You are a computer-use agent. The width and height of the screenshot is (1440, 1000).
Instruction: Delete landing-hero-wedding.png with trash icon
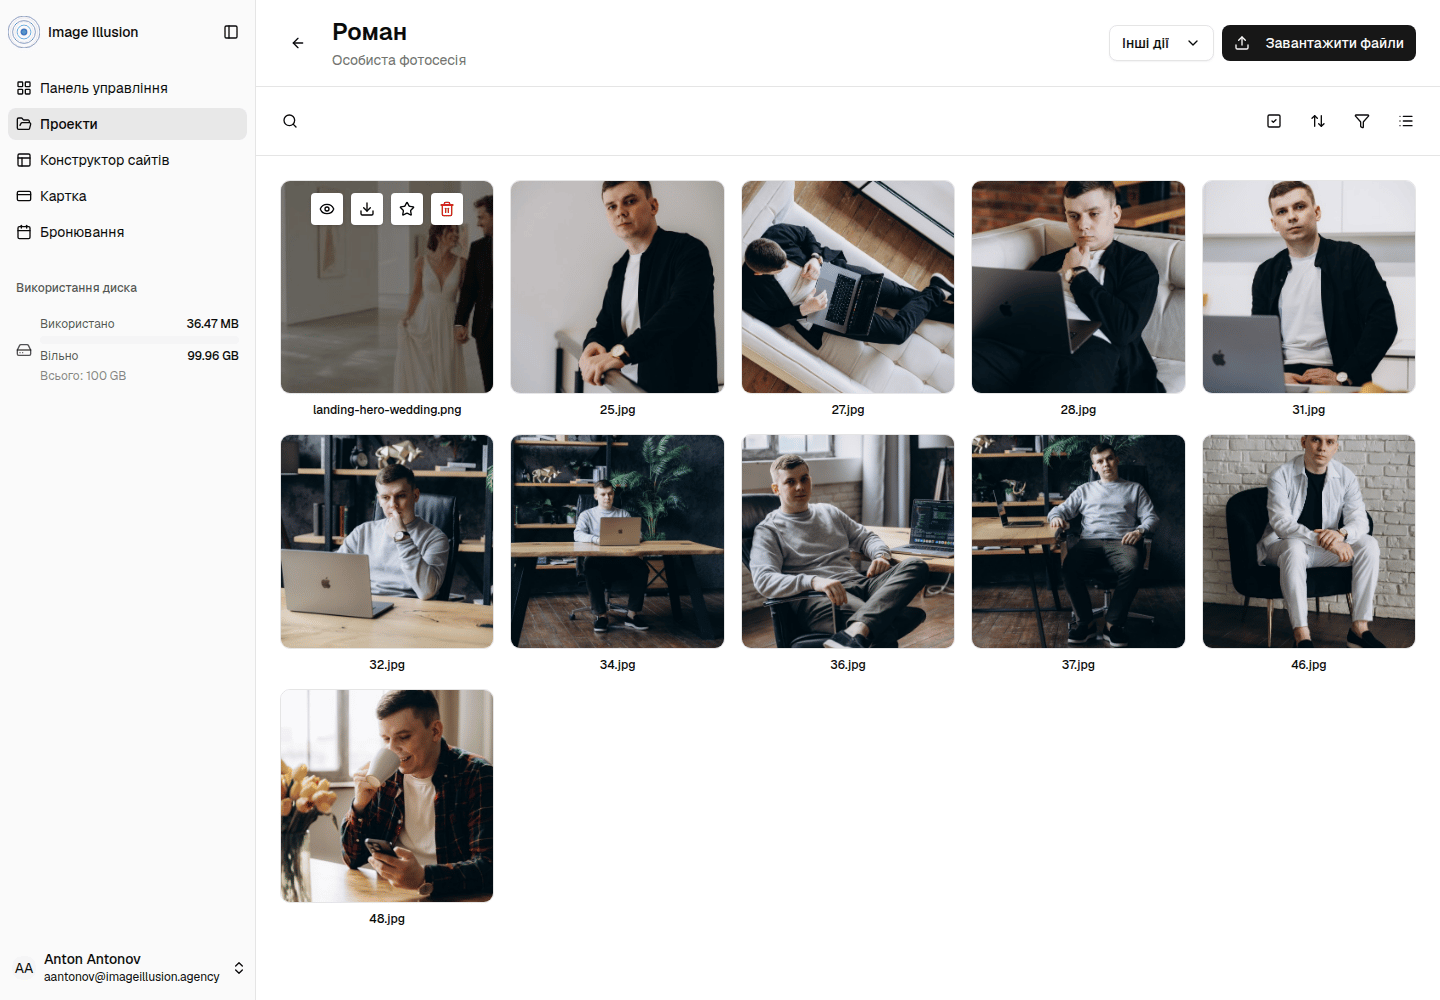pyautogui.click(x=447, y=209)
